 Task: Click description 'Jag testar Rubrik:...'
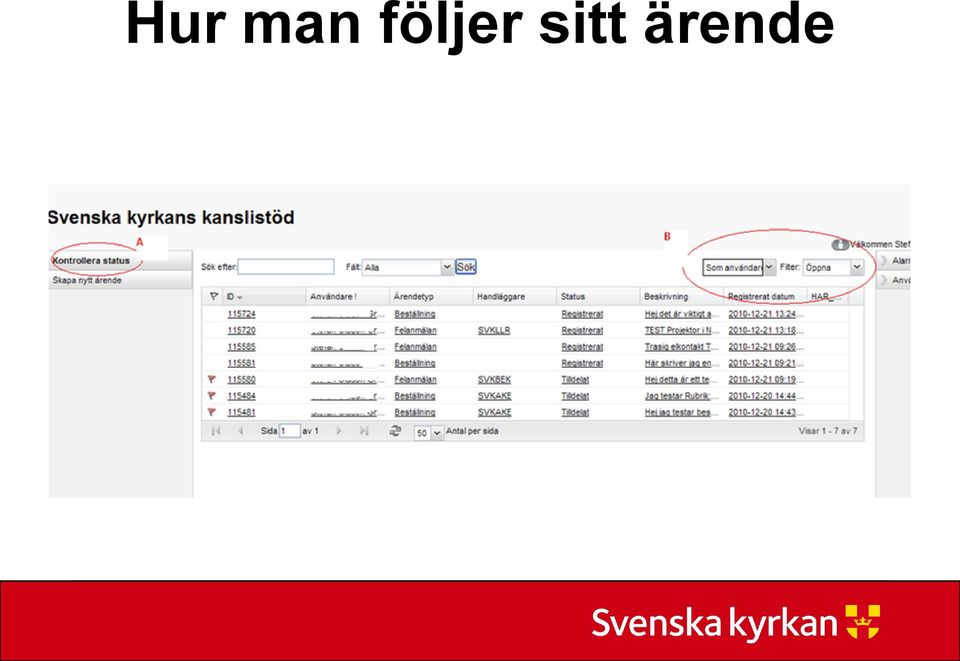(682, 396)
